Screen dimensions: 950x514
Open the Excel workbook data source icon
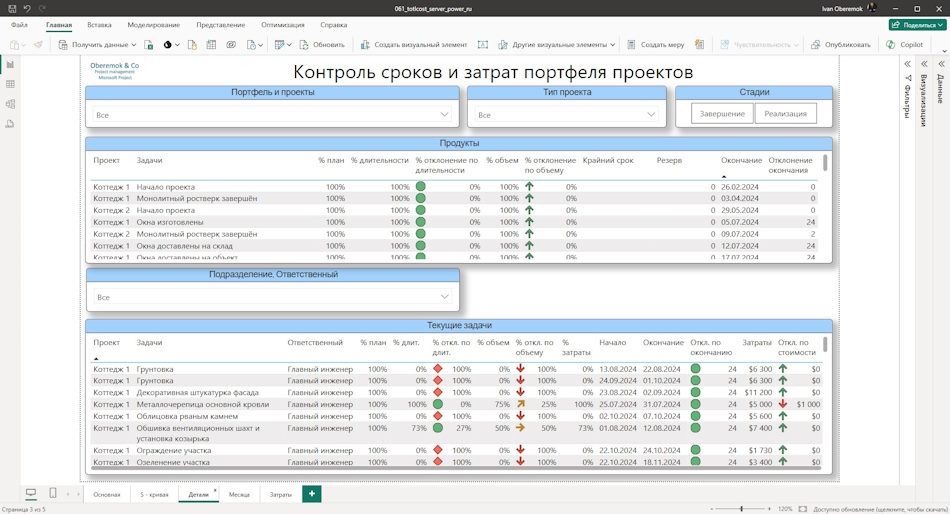tap(148, 44)
